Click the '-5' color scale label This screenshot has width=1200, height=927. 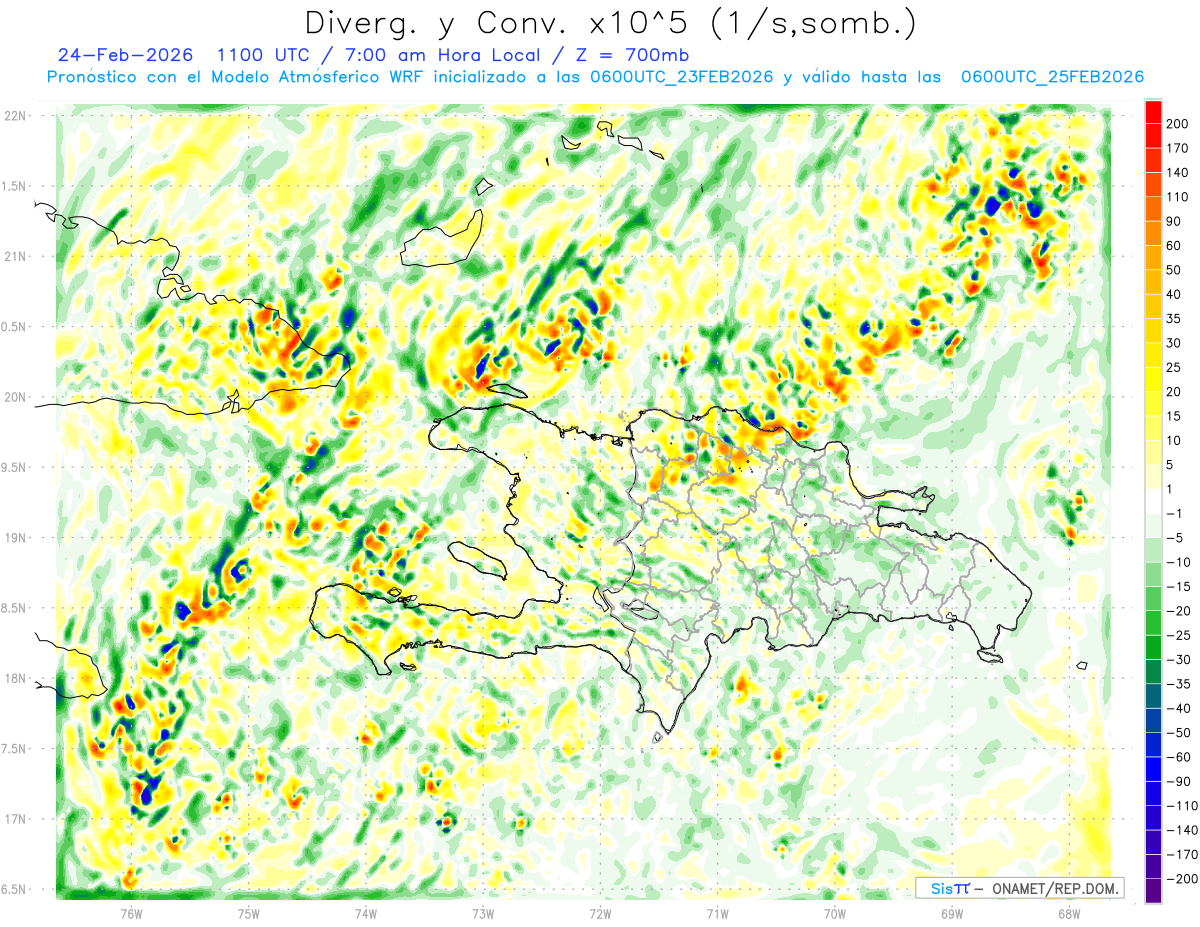(1174, 538)
